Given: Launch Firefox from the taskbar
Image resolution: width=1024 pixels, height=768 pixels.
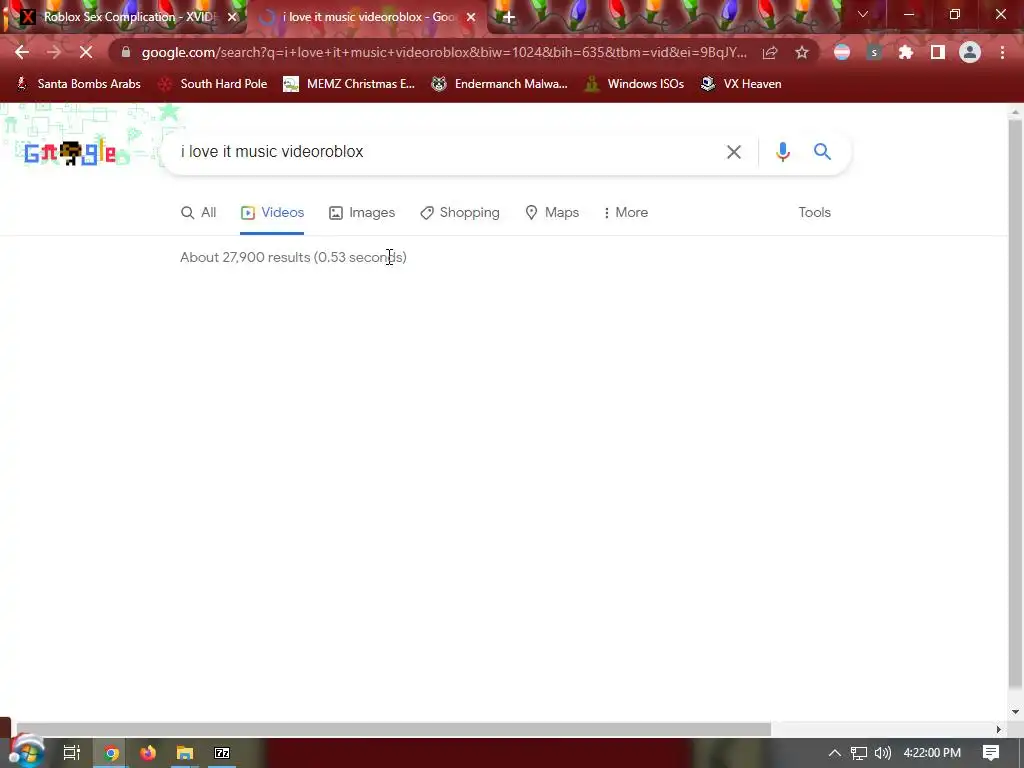Looking at the screenshot, I should 148,753.
